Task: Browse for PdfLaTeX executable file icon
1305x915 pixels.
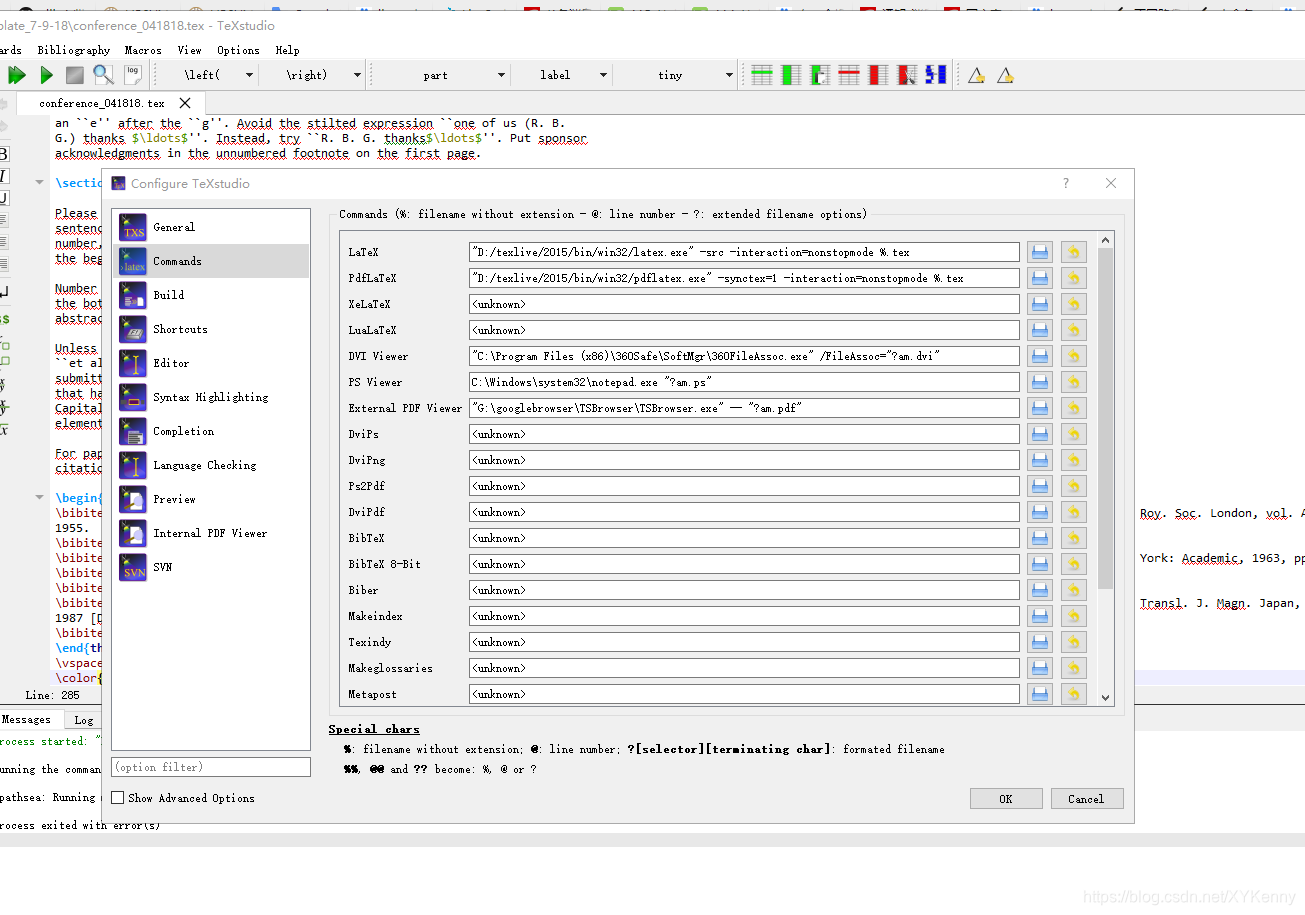Action: (x=1040, y=278)
